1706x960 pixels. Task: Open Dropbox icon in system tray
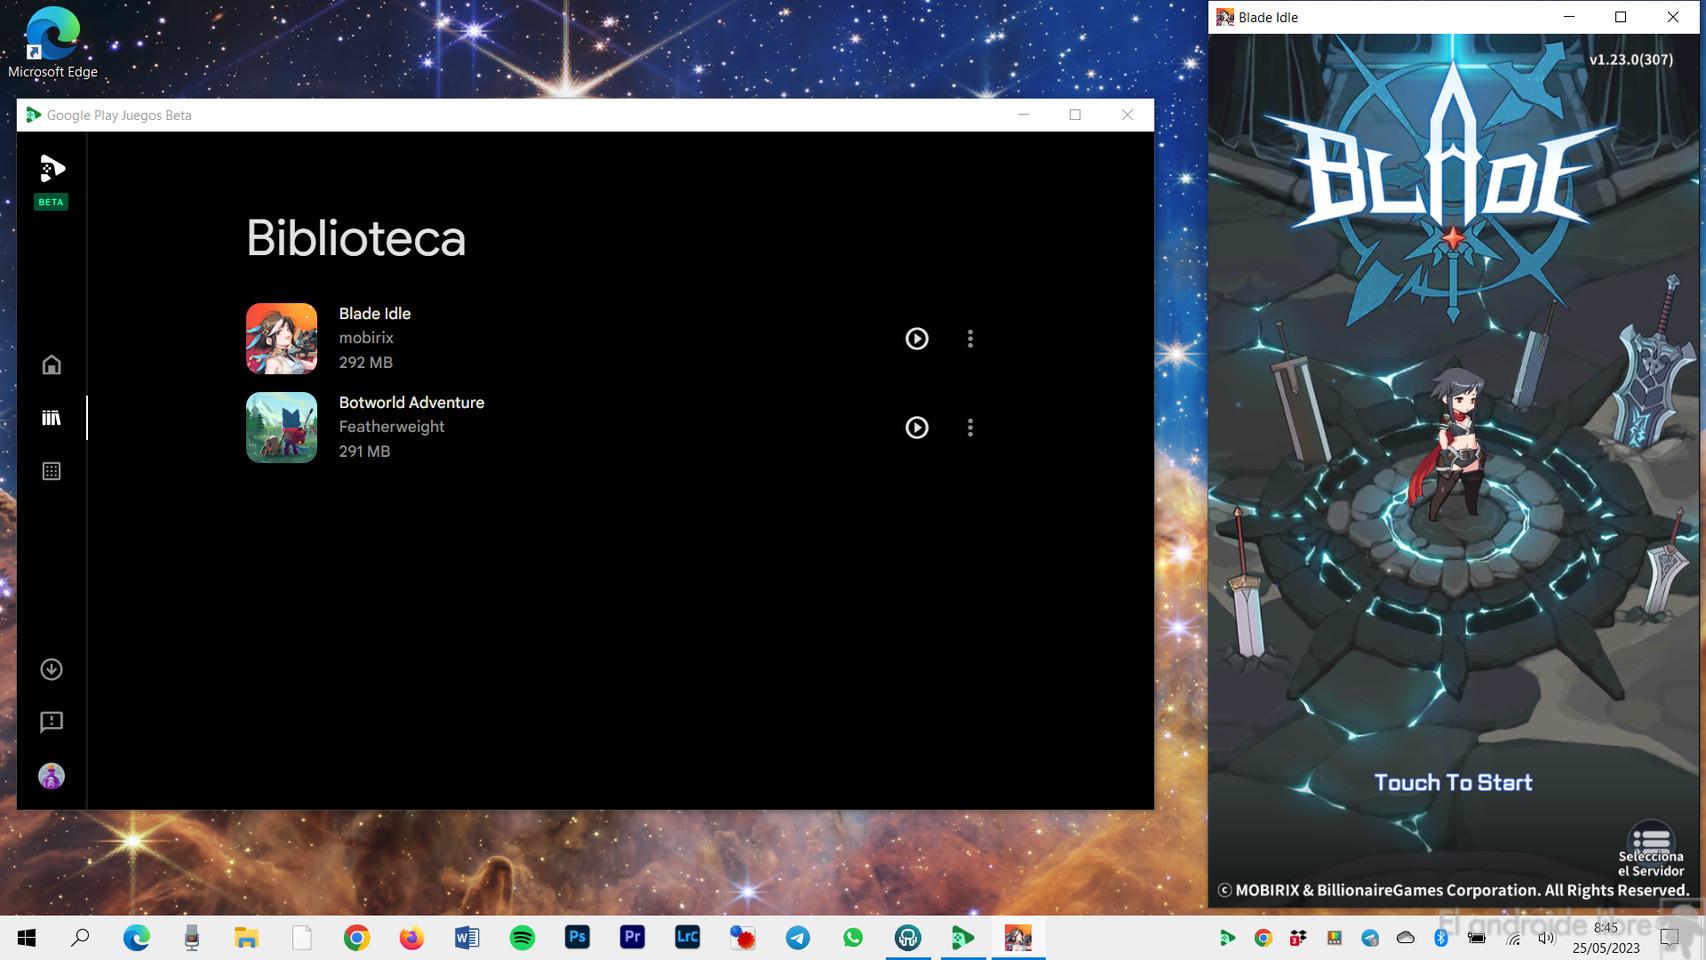1298,938
